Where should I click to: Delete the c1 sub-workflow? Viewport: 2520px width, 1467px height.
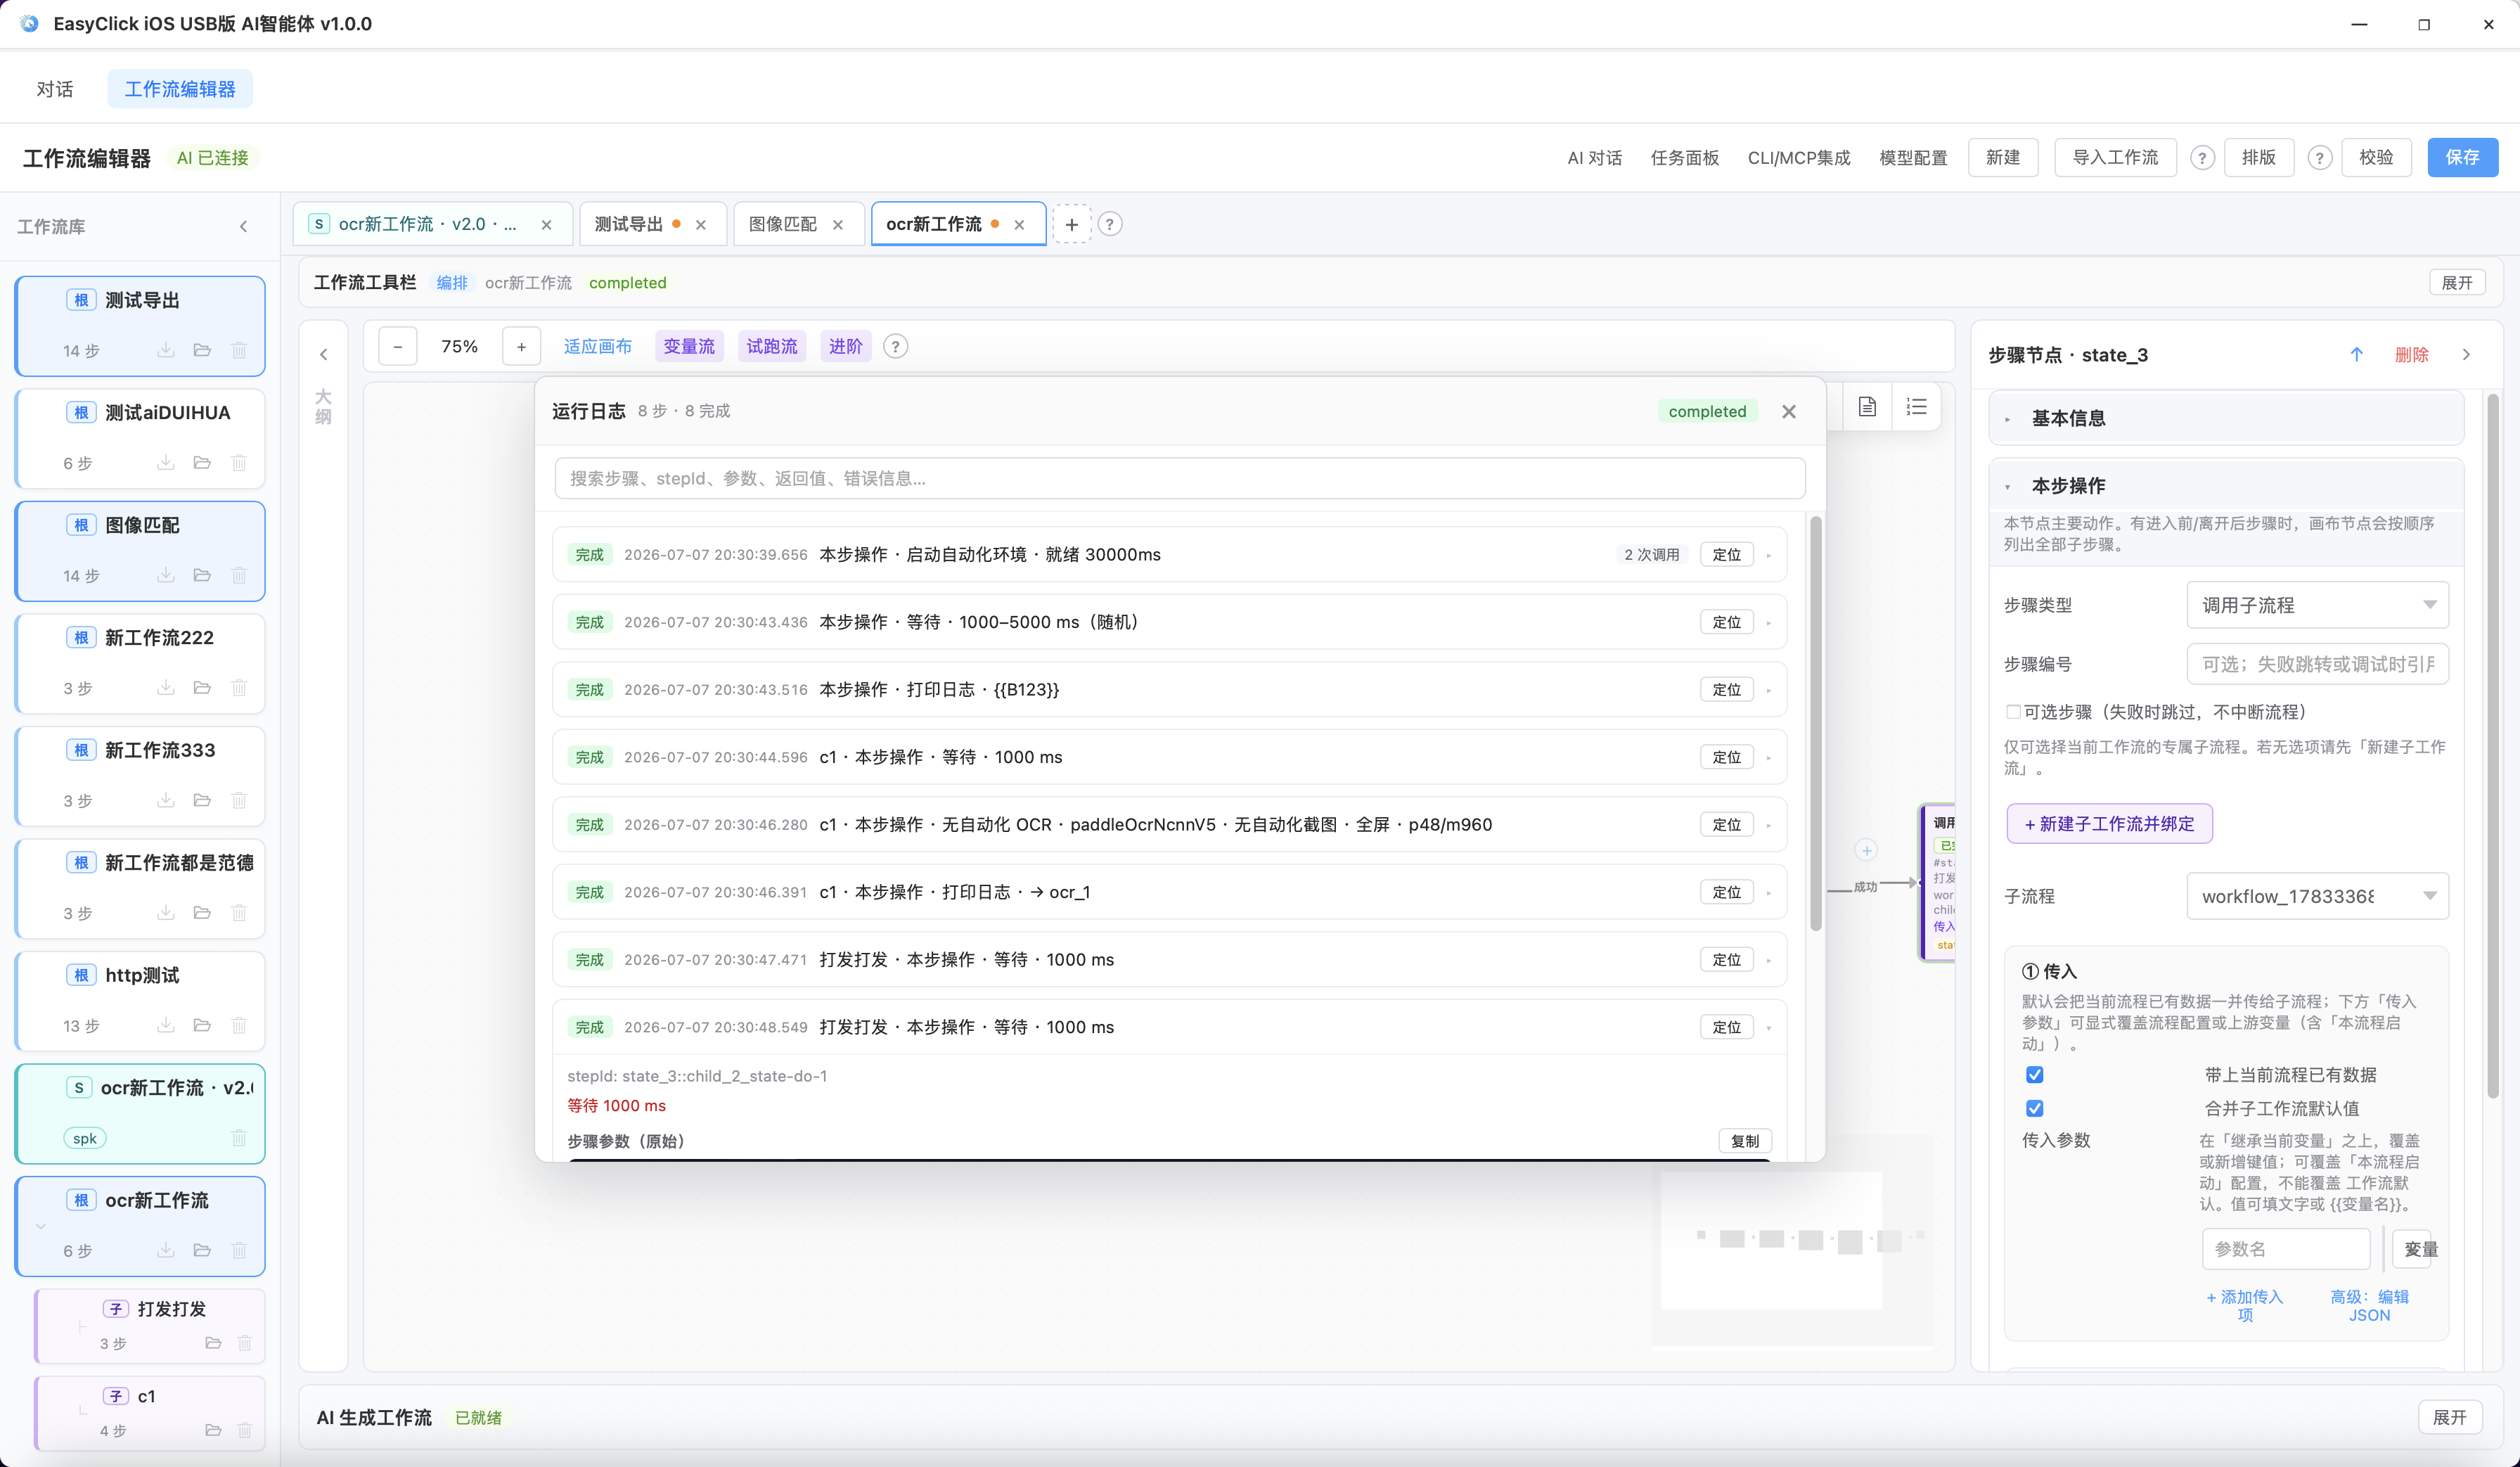point(245,1430)
